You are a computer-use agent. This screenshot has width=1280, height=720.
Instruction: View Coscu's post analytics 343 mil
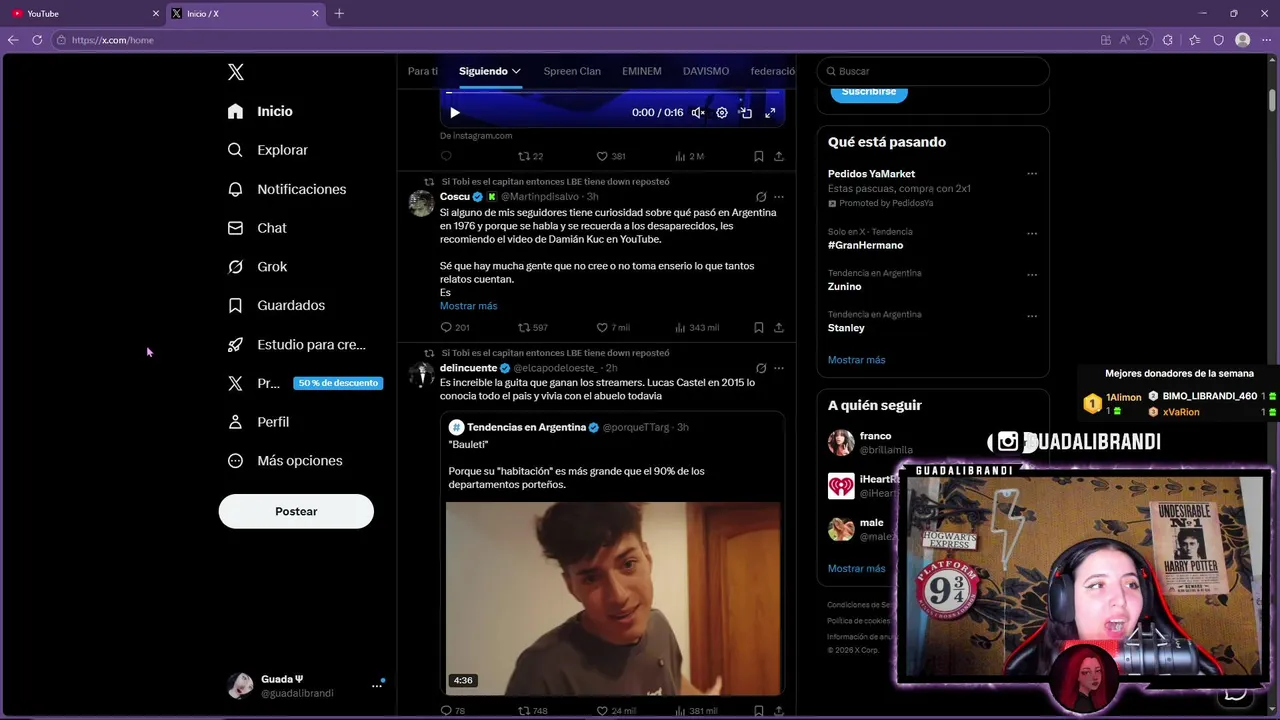[x=697, y=327]
